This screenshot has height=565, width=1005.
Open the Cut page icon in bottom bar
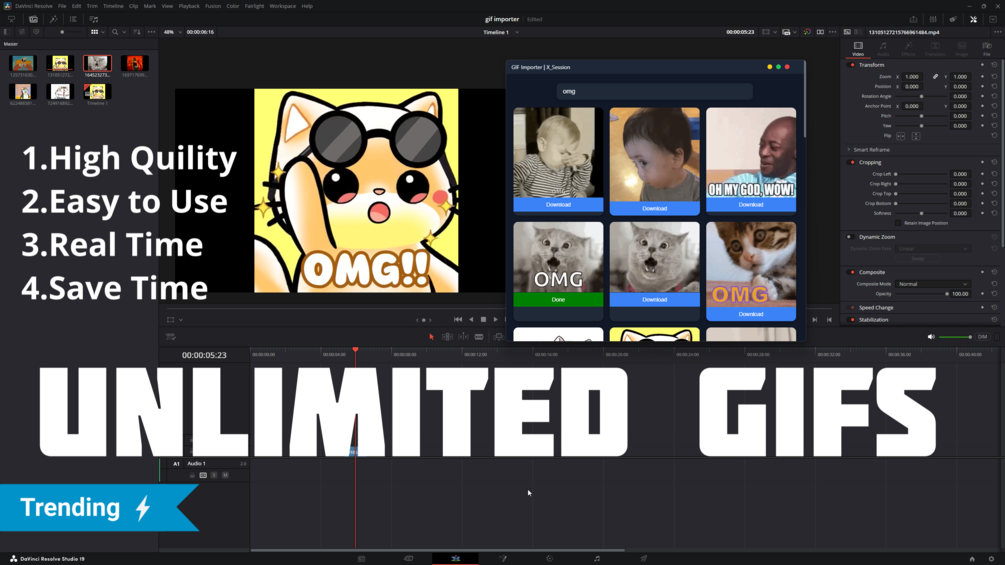[408, 559]
